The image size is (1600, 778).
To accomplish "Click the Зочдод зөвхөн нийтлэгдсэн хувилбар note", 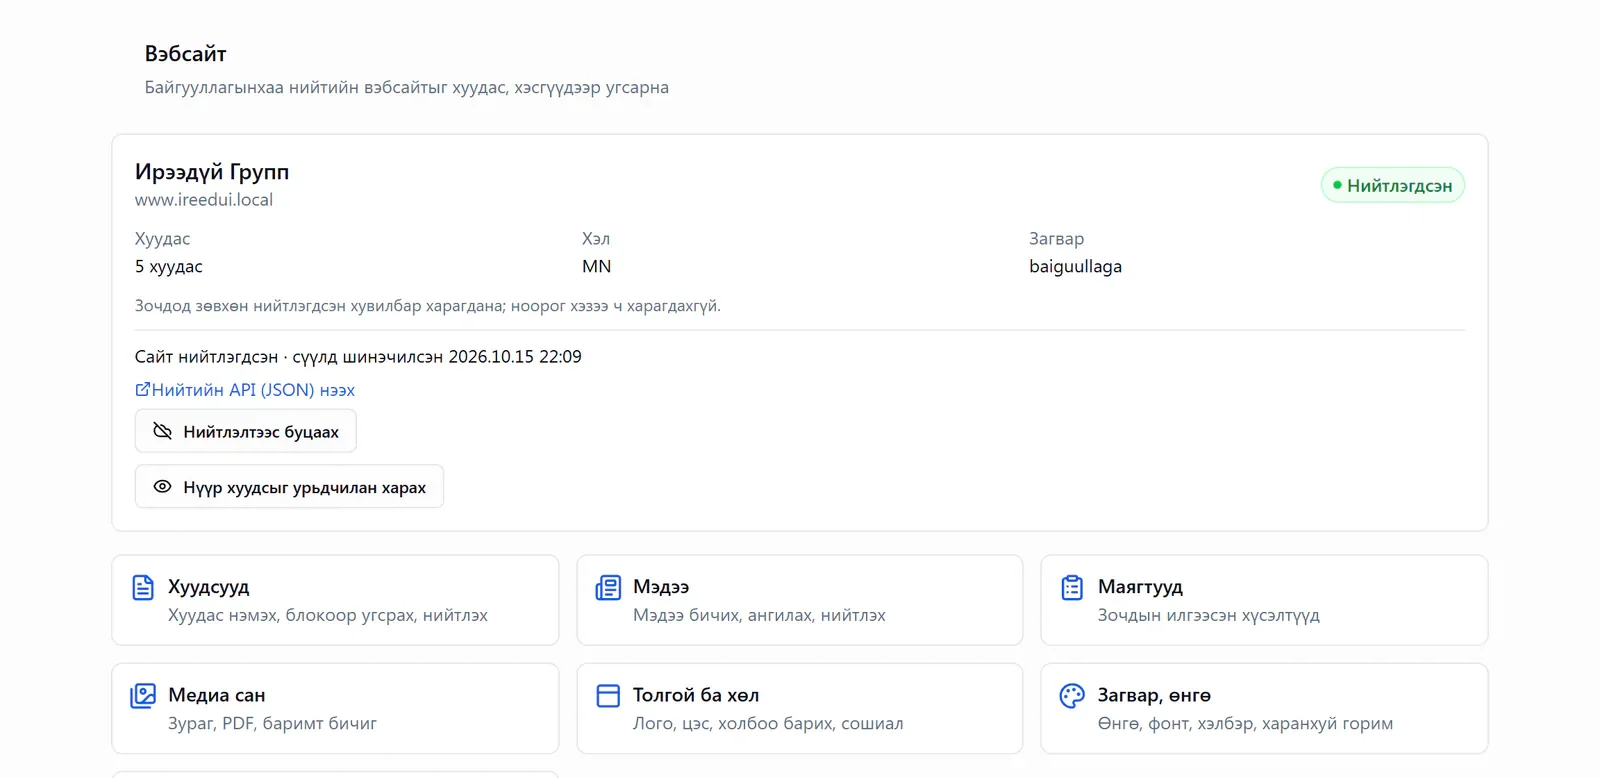I will (428, 306).
